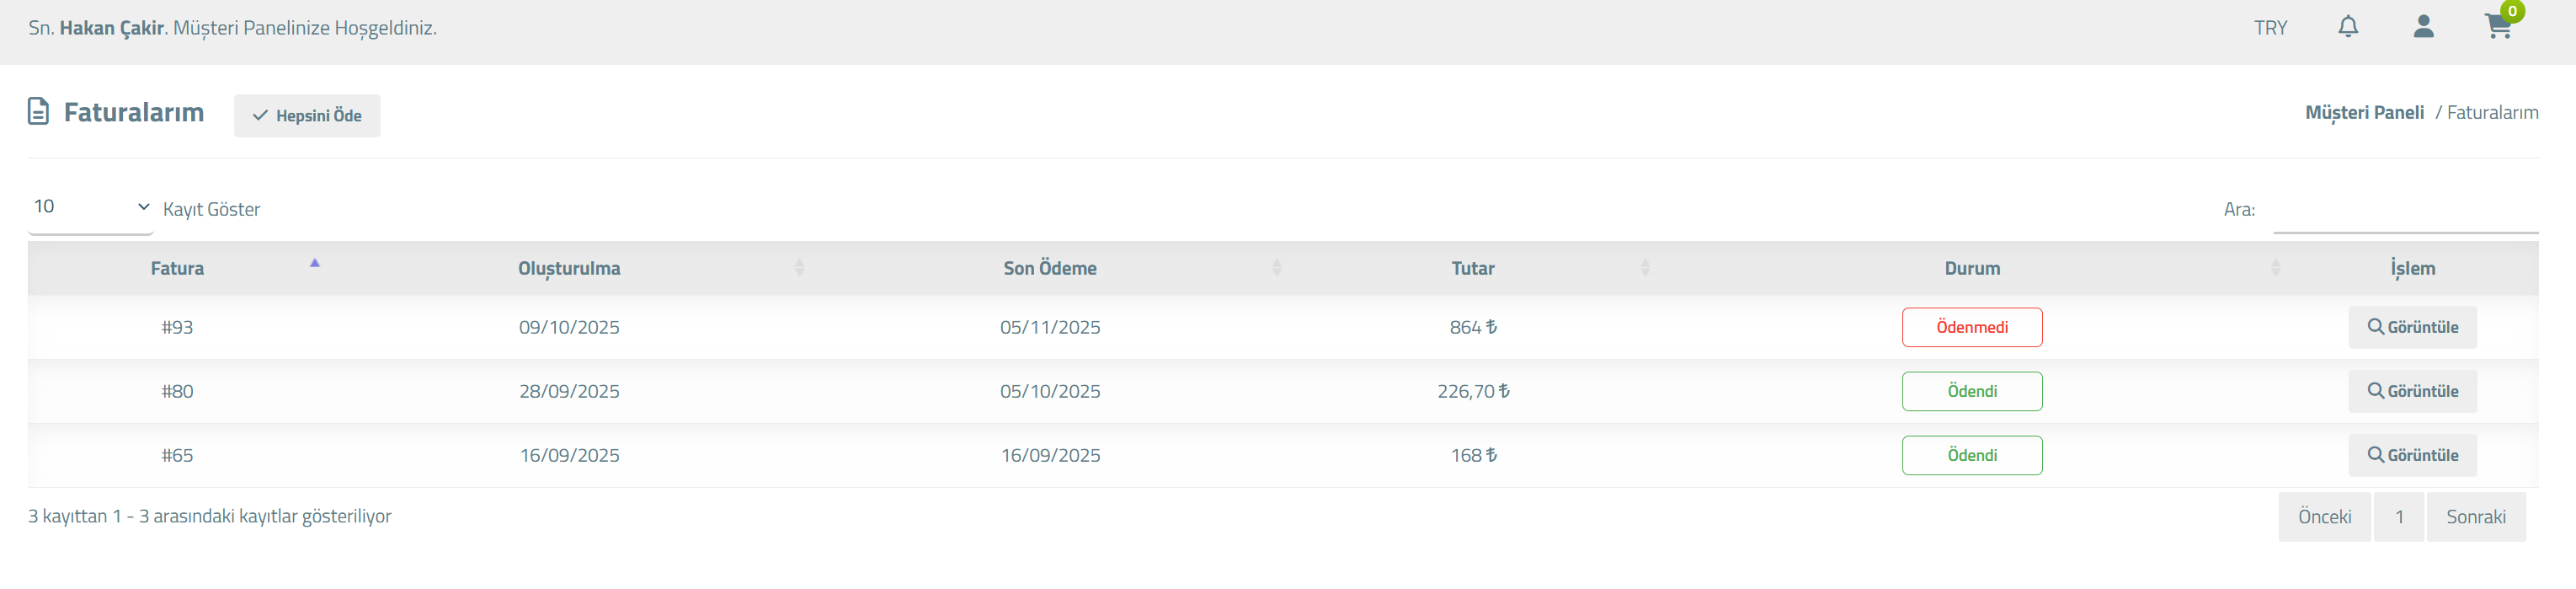Click the Hepsini Öde button

tap(307, 116)
